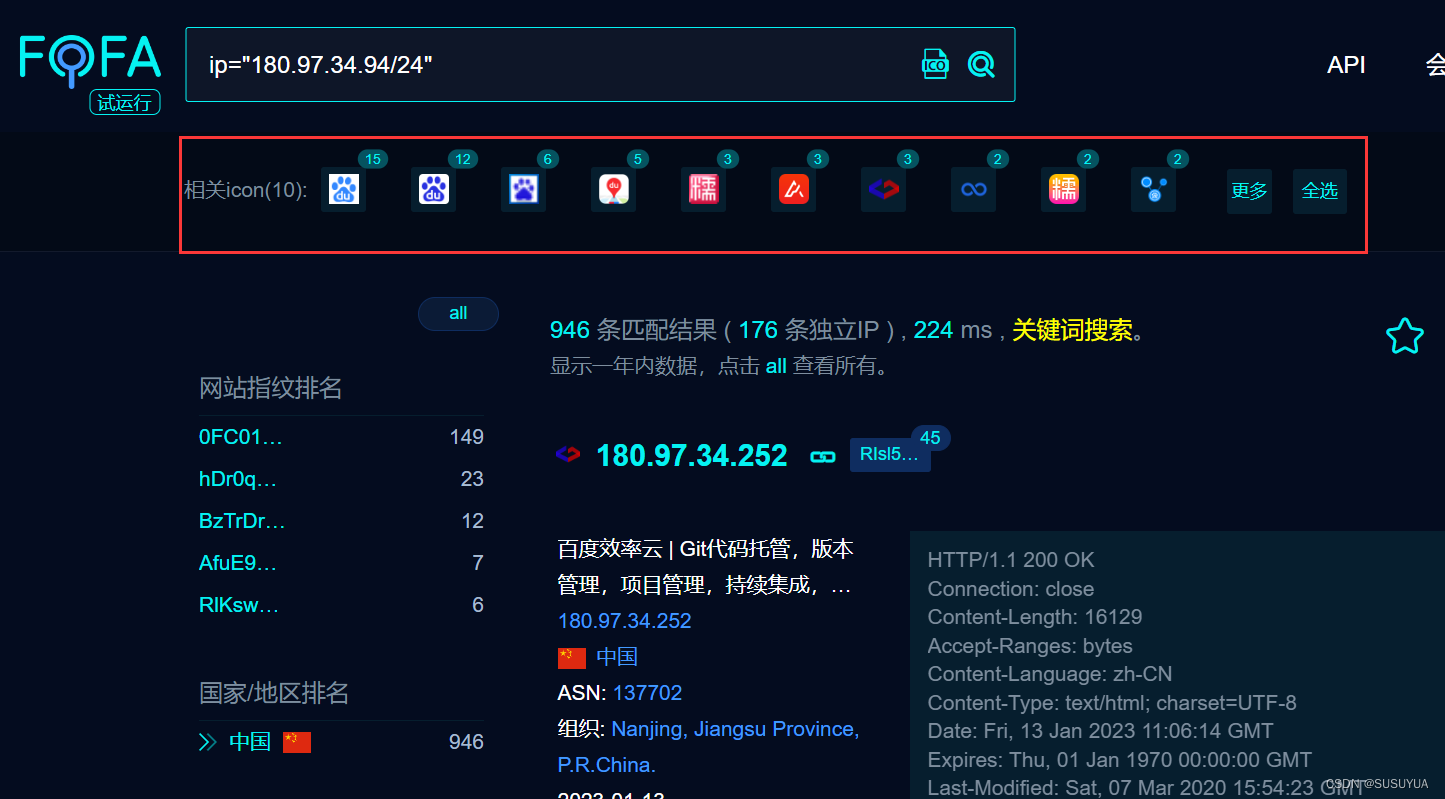Click the "Date: Fri, 13 Jan 2023" line
Screen dimensions: 1445x799
1101,731
